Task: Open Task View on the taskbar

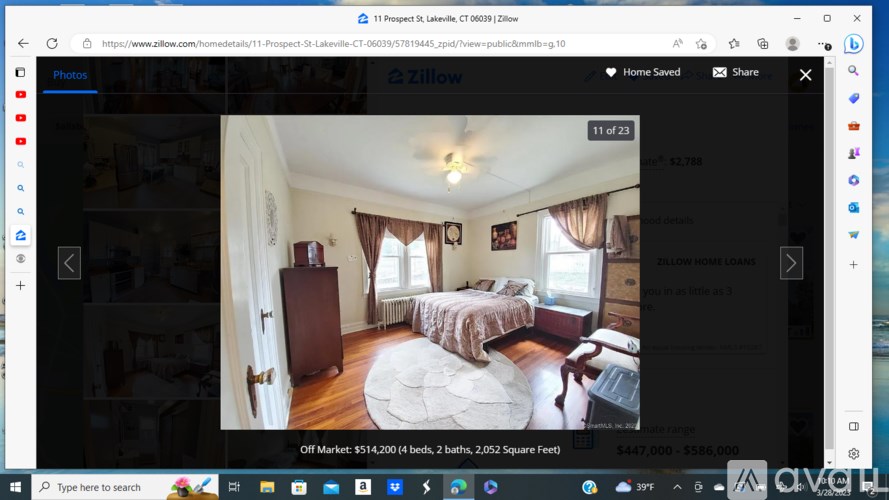Action: click(234, 487)
